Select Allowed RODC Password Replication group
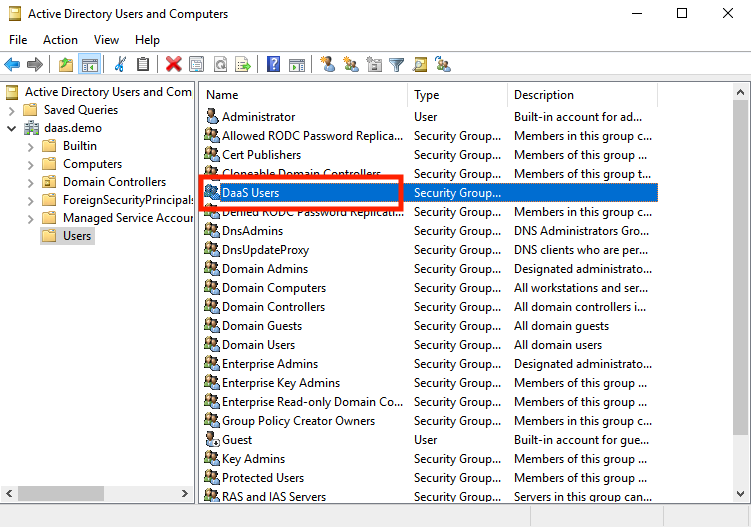 tap(312, 136)
